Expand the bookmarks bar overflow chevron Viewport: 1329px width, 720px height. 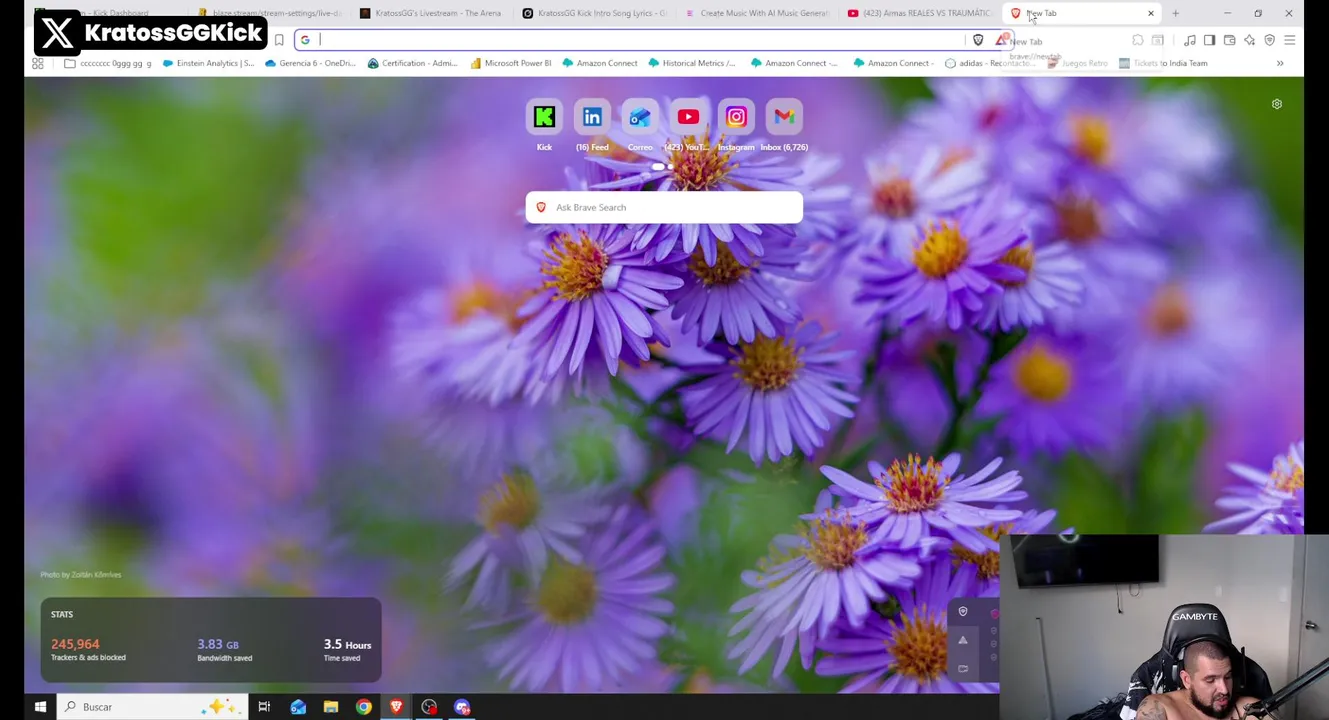click(1280, 63)
